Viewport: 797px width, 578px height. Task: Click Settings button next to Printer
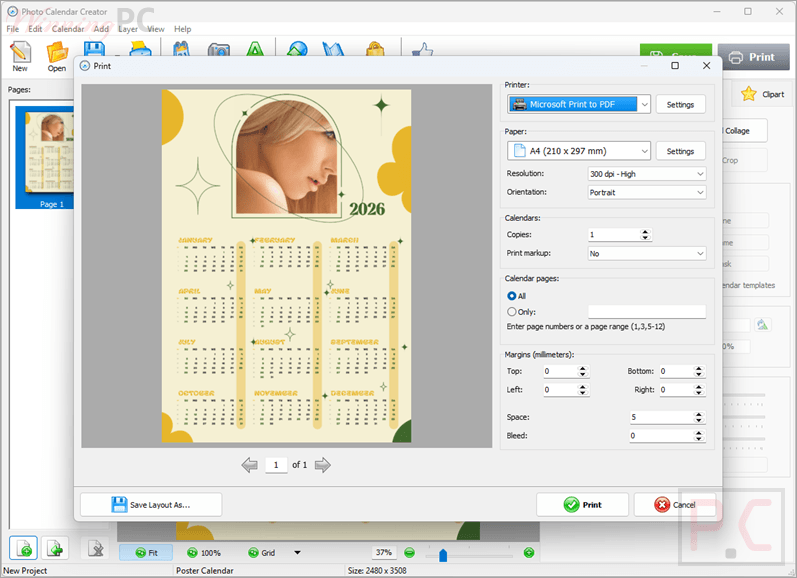[680, 104]
